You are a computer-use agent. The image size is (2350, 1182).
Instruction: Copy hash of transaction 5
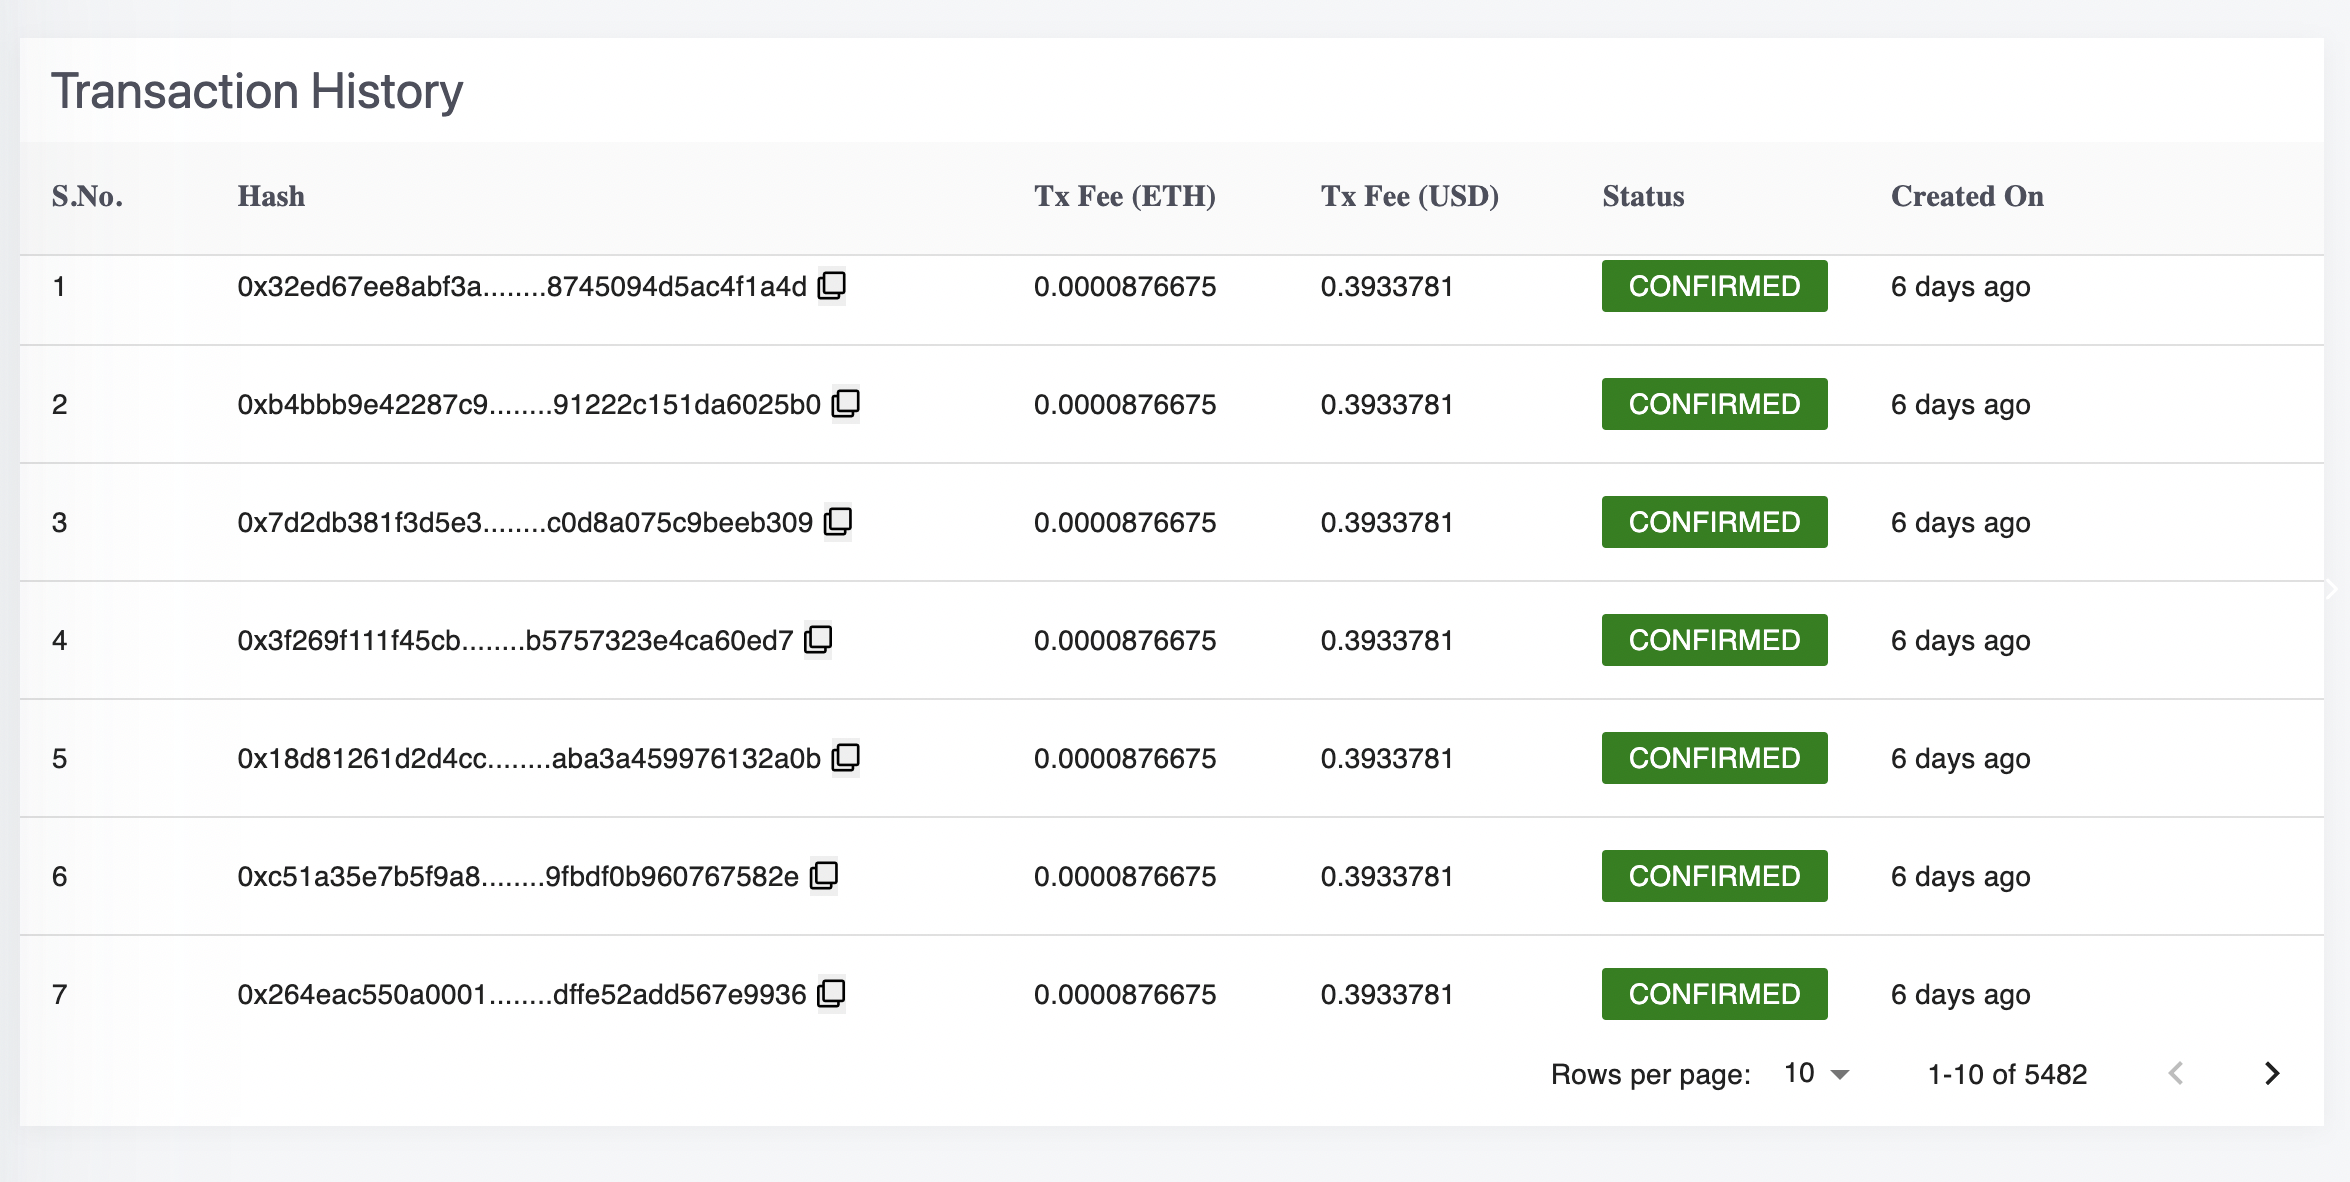coord(845,758)
